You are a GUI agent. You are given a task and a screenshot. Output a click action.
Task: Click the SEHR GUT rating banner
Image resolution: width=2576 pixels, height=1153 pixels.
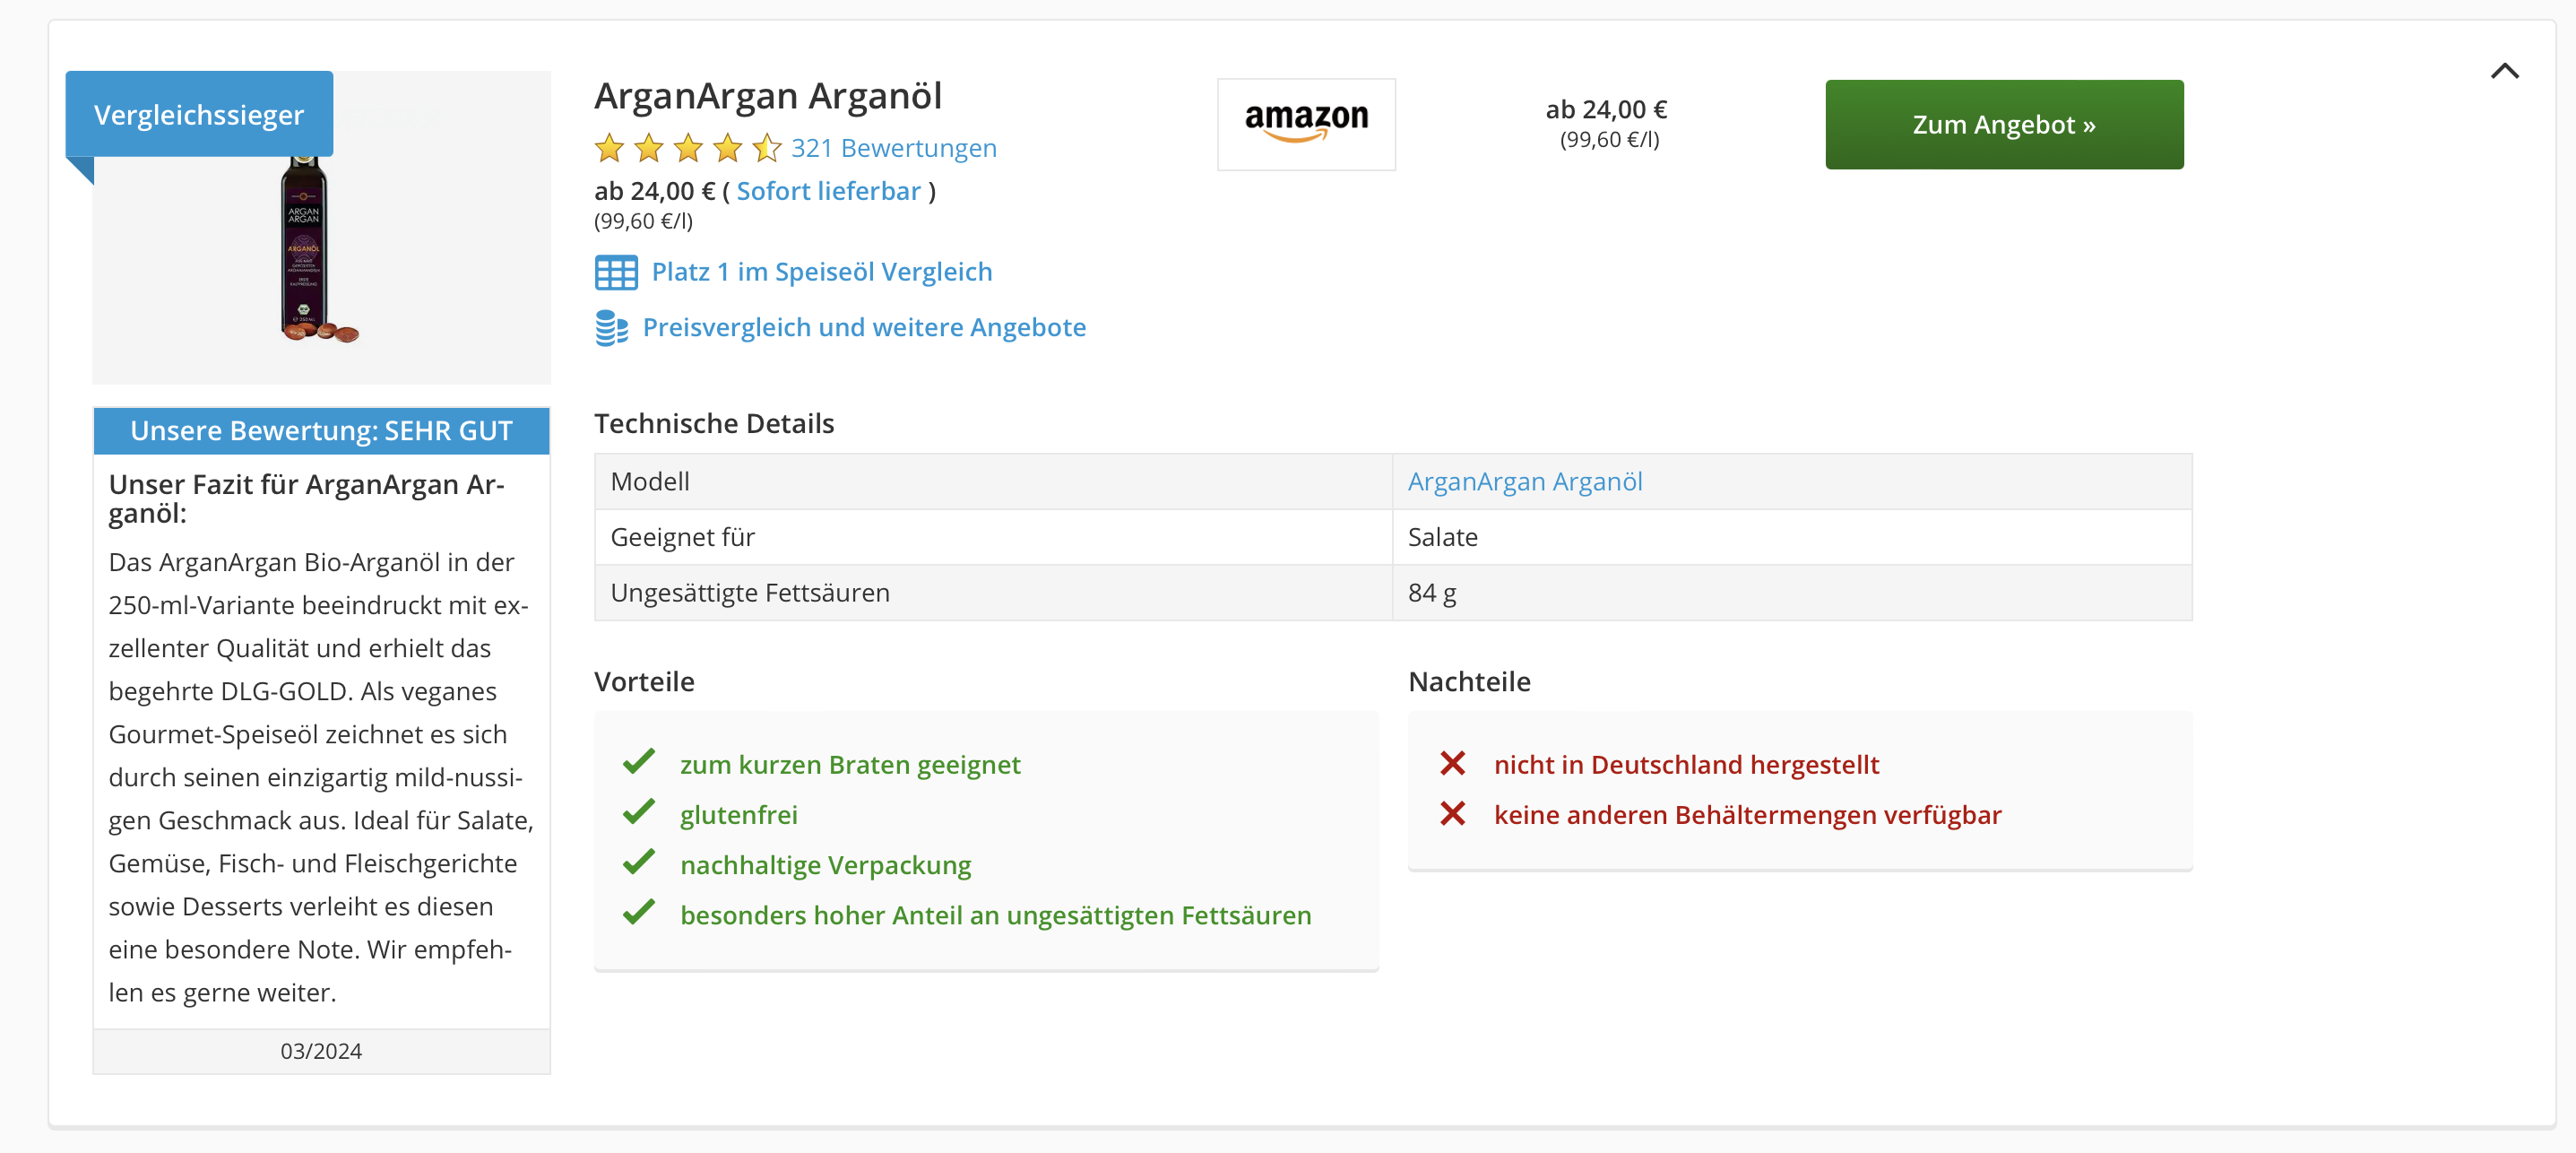coord(320,431)
